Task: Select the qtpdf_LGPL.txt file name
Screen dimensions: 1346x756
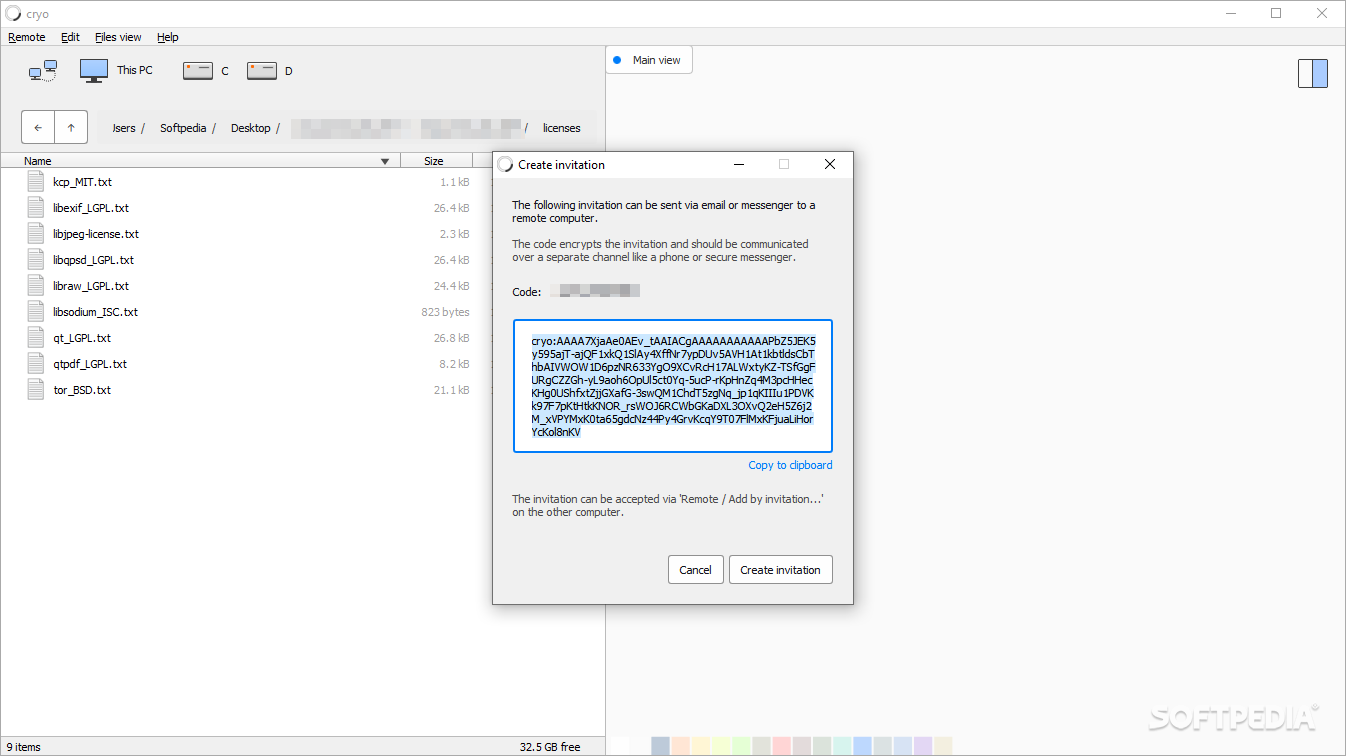Action: click(90, 364)
